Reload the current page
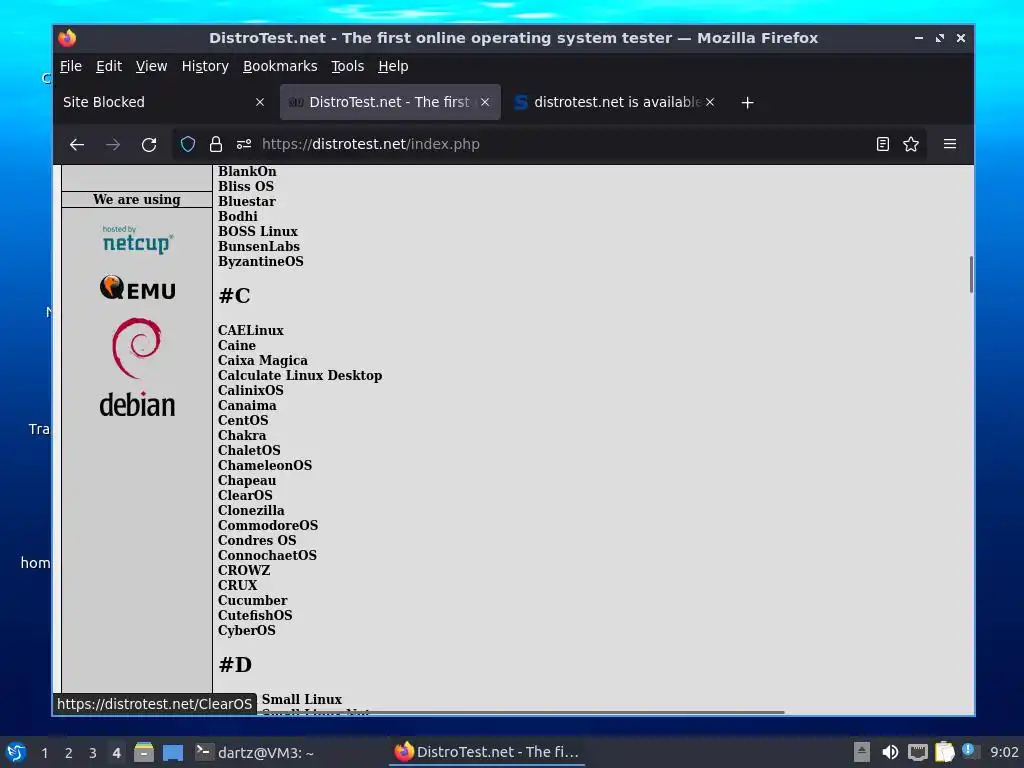This screenshot has height=768, width=1024. (x=149, y=144)
